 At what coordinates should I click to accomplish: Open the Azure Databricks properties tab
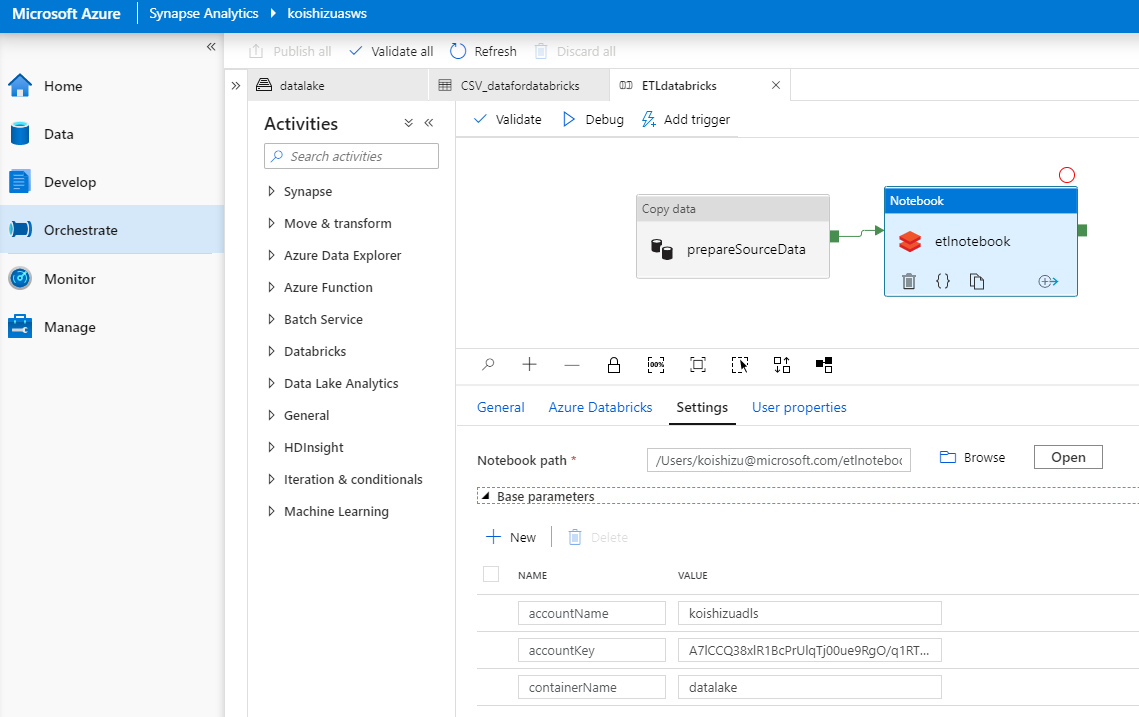click(600, 408)
